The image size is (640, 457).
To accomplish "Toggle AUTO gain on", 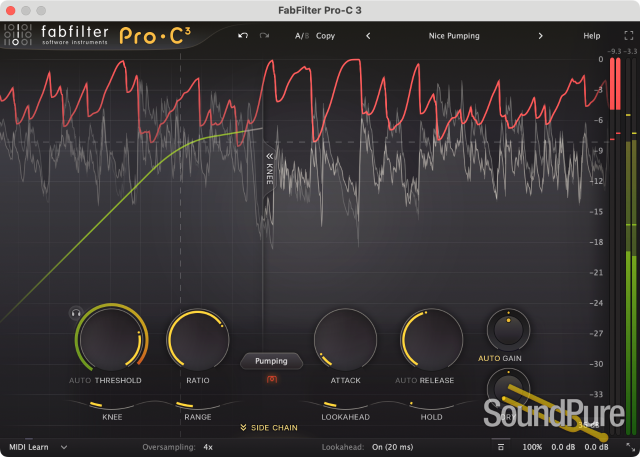I will [489, 358].
